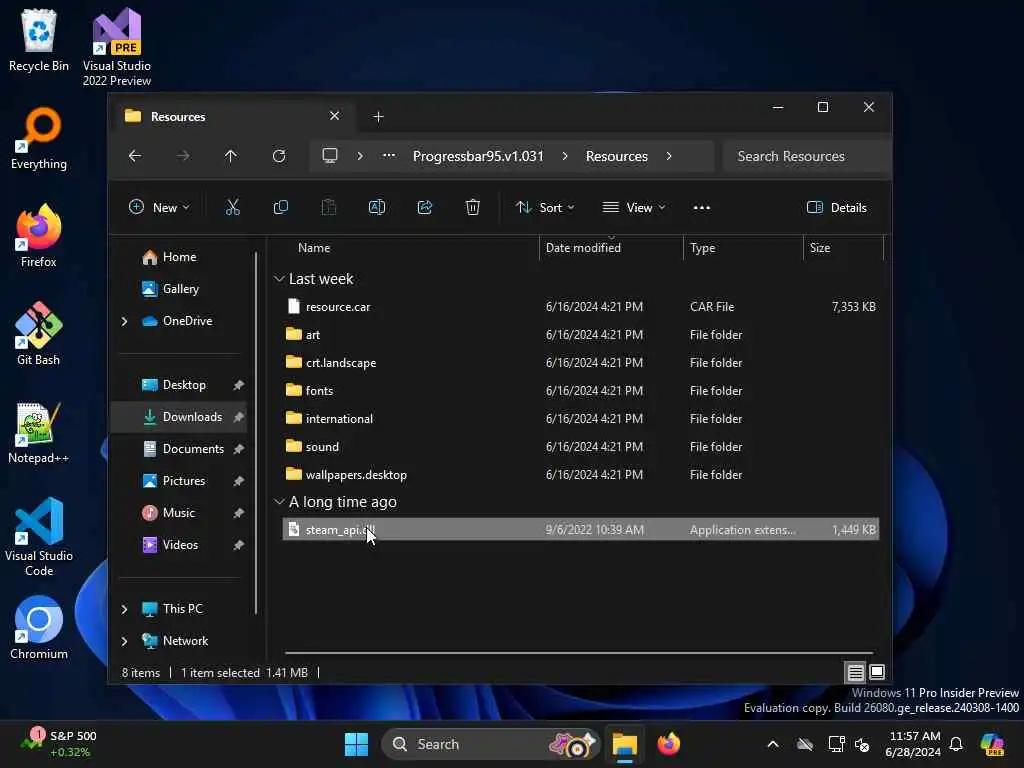Open the New item dropdown
This screenshot has width=1024, height=768.
[x=159, y=208]
